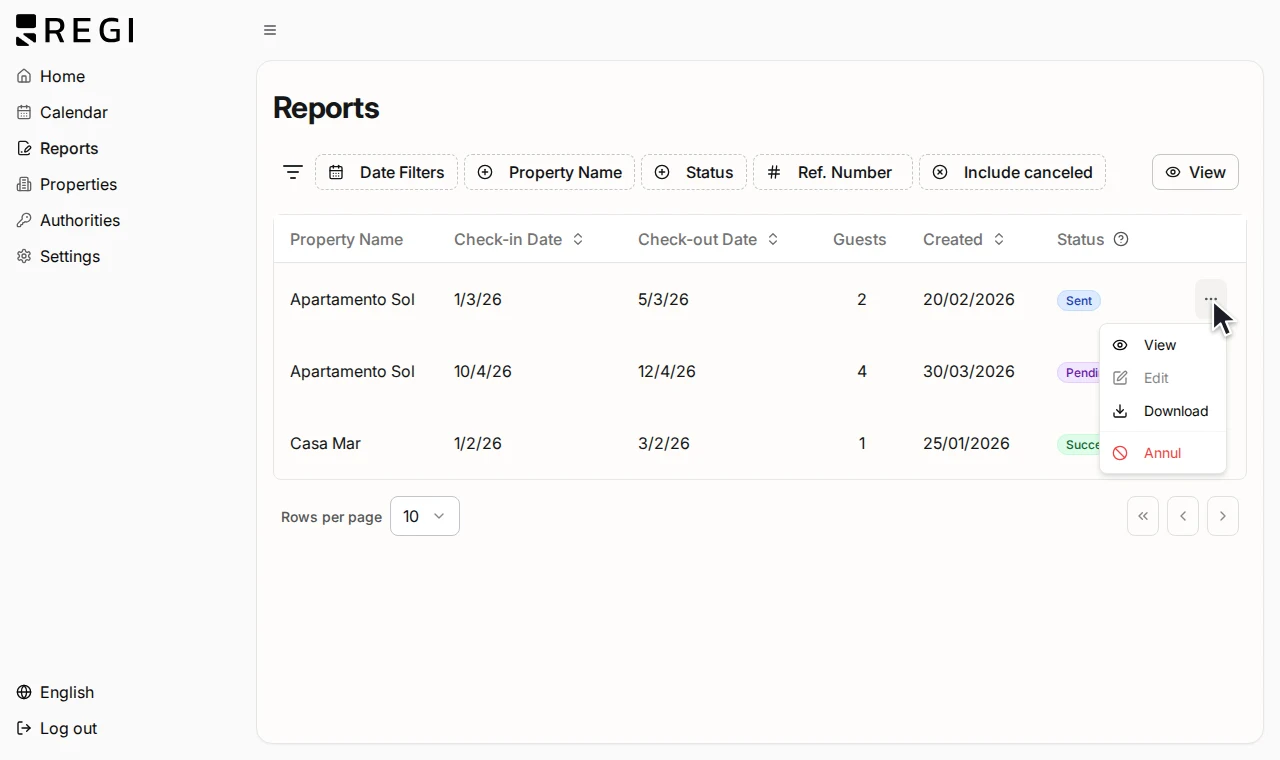Sort by Check-out Date
The width and height of the screenshot is (1280, 760).
click(x=708, y=239)
